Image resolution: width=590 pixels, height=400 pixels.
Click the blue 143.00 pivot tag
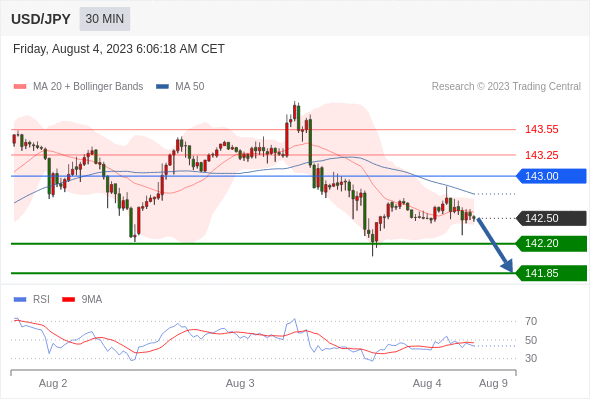[551, 176]
